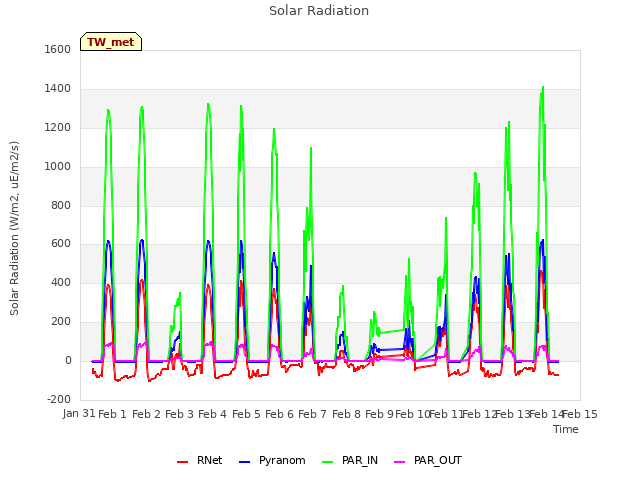Toggle the PAR_OUT legend entry
Screen dimensions: 640x480
pos(428,461)
